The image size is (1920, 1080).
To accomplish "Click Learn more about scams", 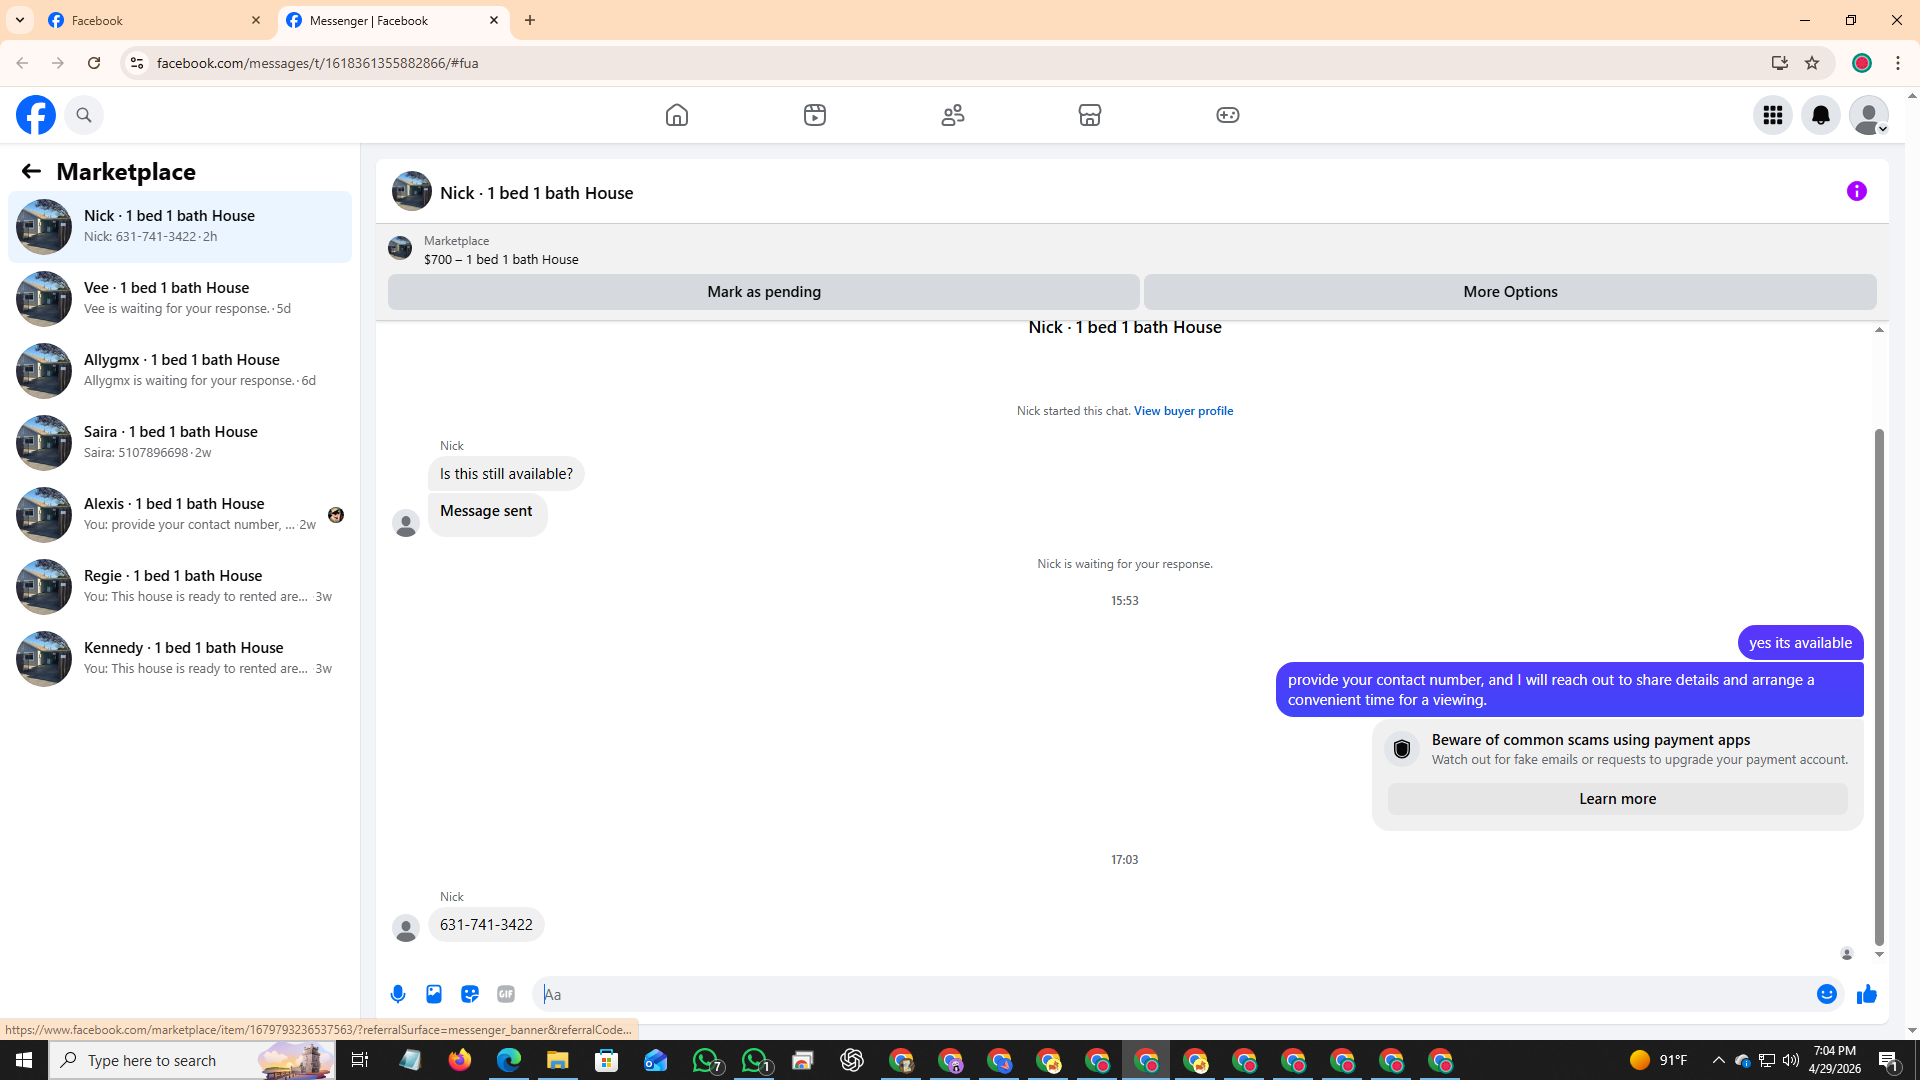I will [x=1617, y=799].
